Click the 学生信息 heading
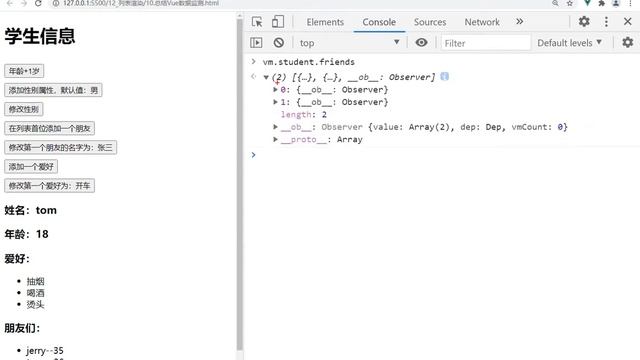The width and height of the screenshot is (640, 360). [40, 36]
